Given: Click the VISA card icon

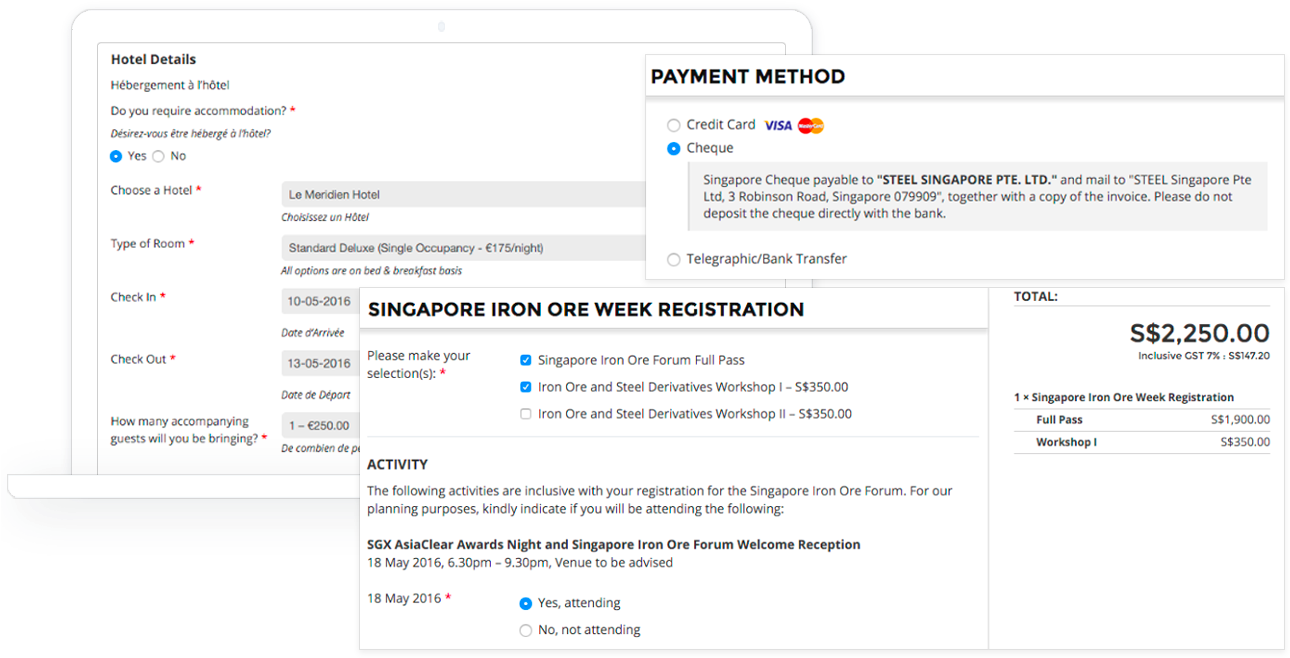Looking at the screenshot, I should coord(779,124).
